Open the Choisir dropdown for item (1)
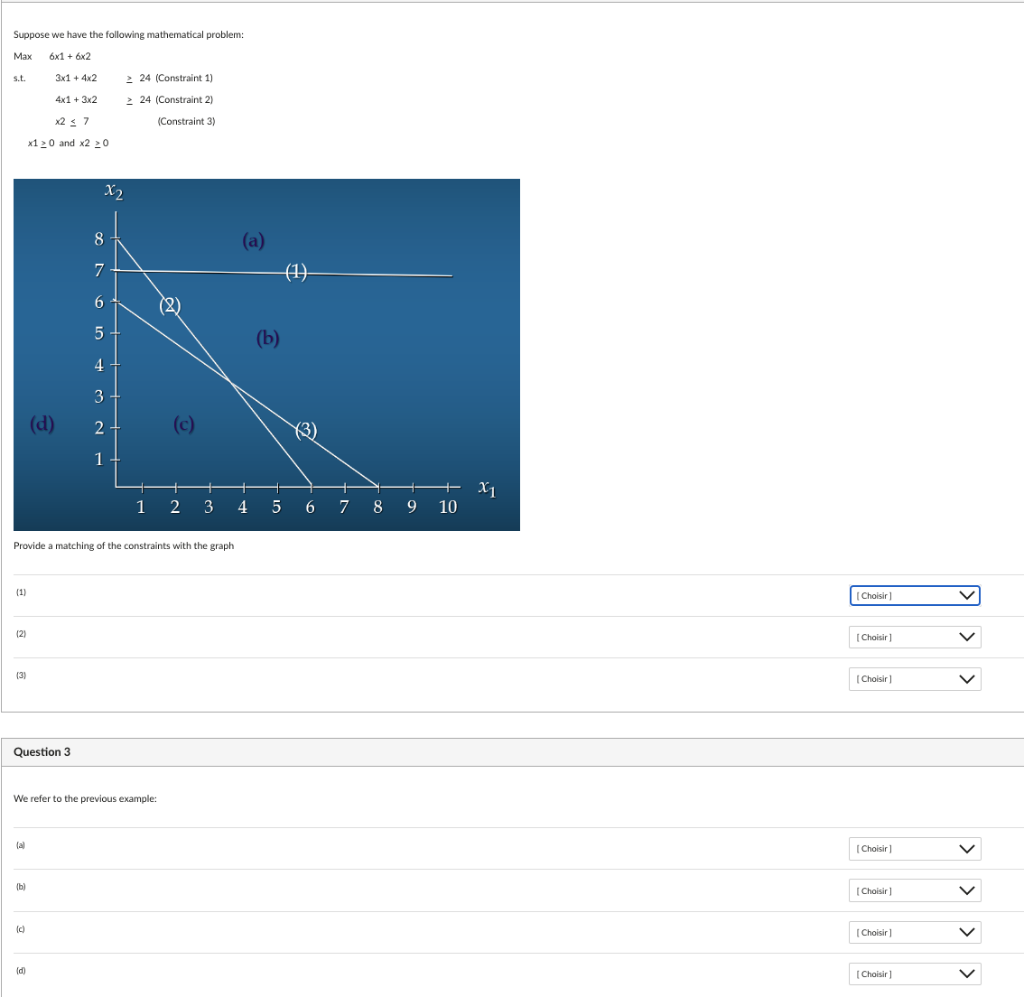This screenshot has width=1024, height=997. point(914,595)
